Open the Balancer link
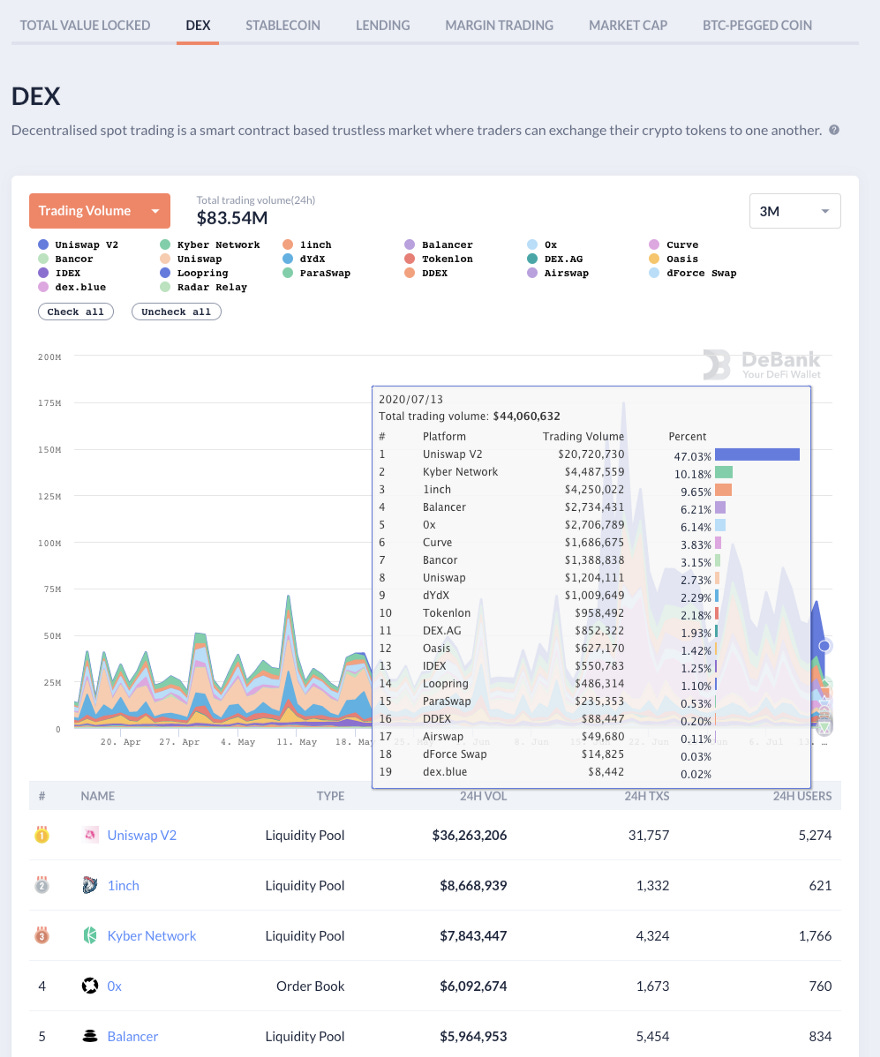 coord(133,1036)
